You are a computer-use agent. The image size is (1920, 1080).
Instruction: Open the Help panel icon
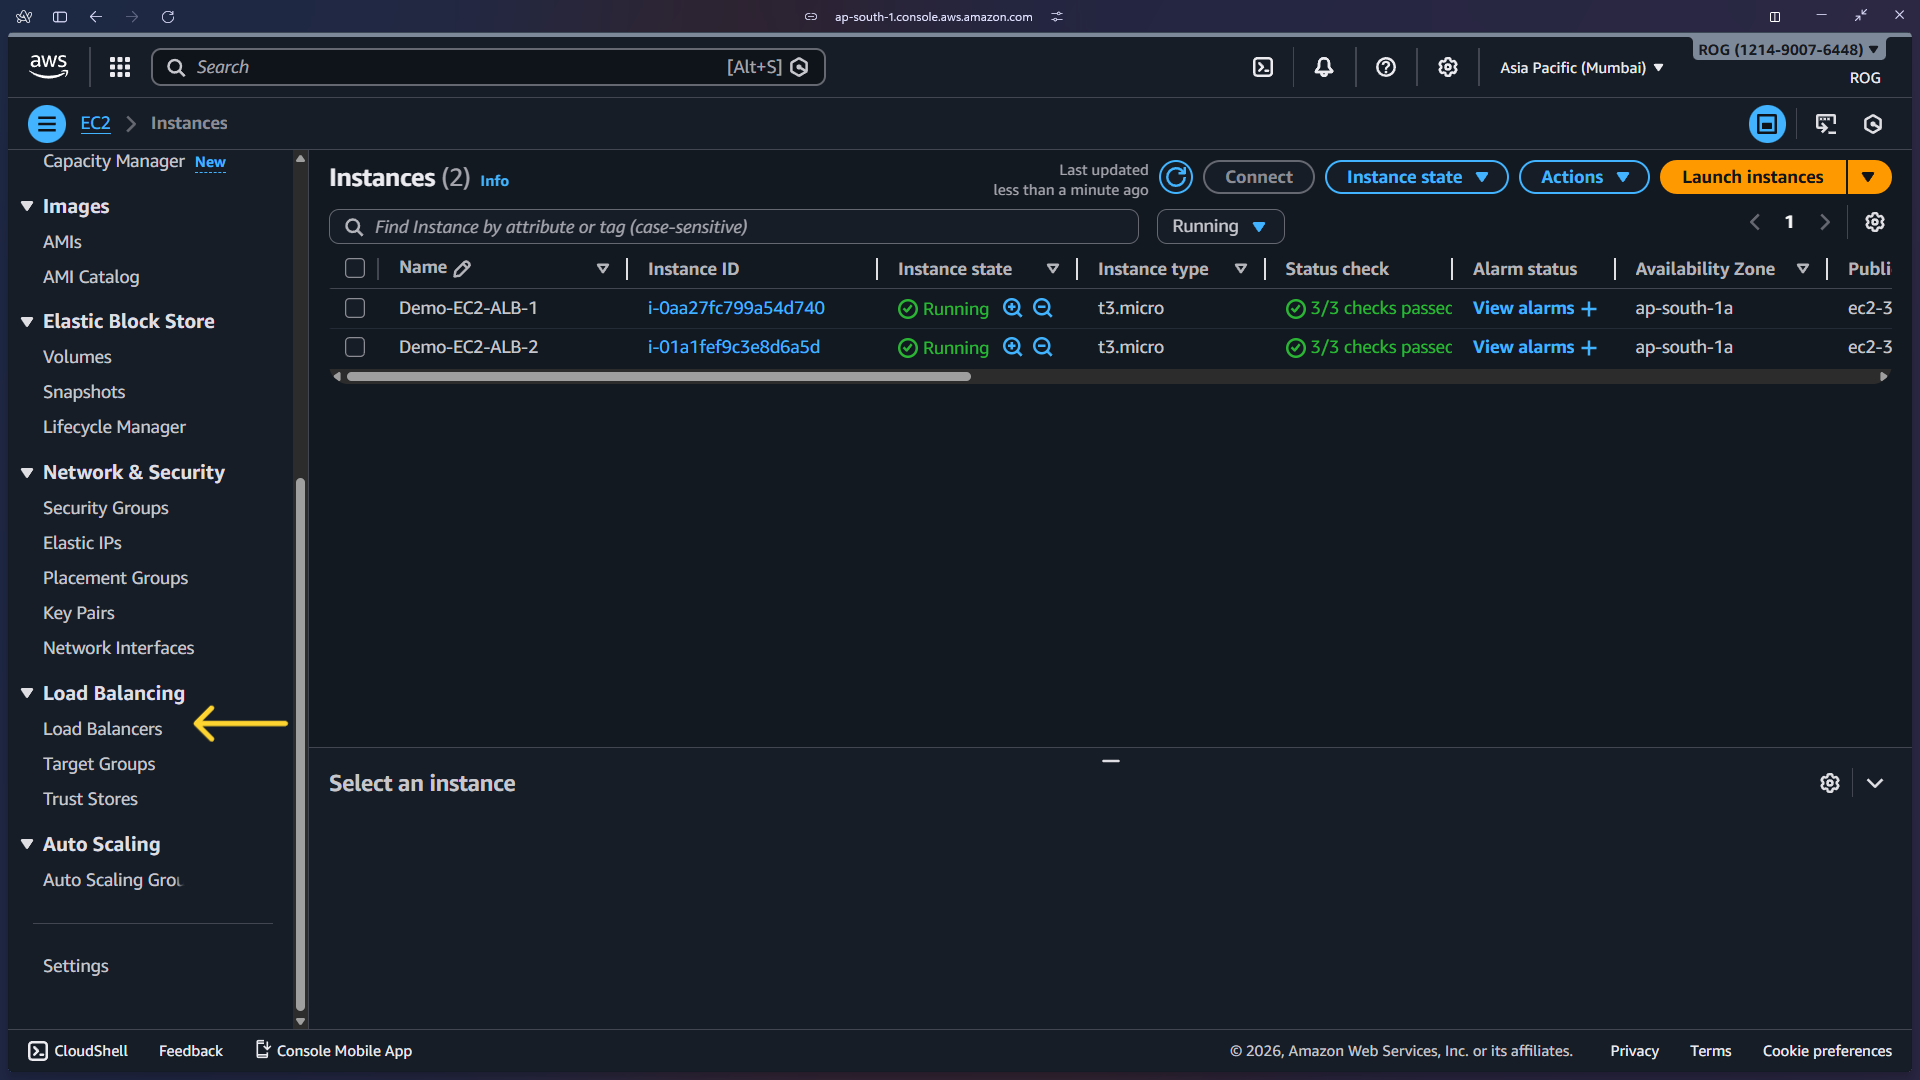tap(1385, 66)
